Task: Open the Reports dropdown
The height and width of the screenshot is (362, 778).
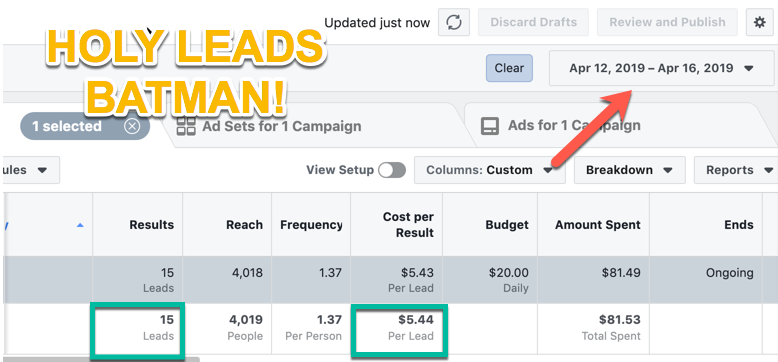Action: pyautogui.click(x=736, y=170)
